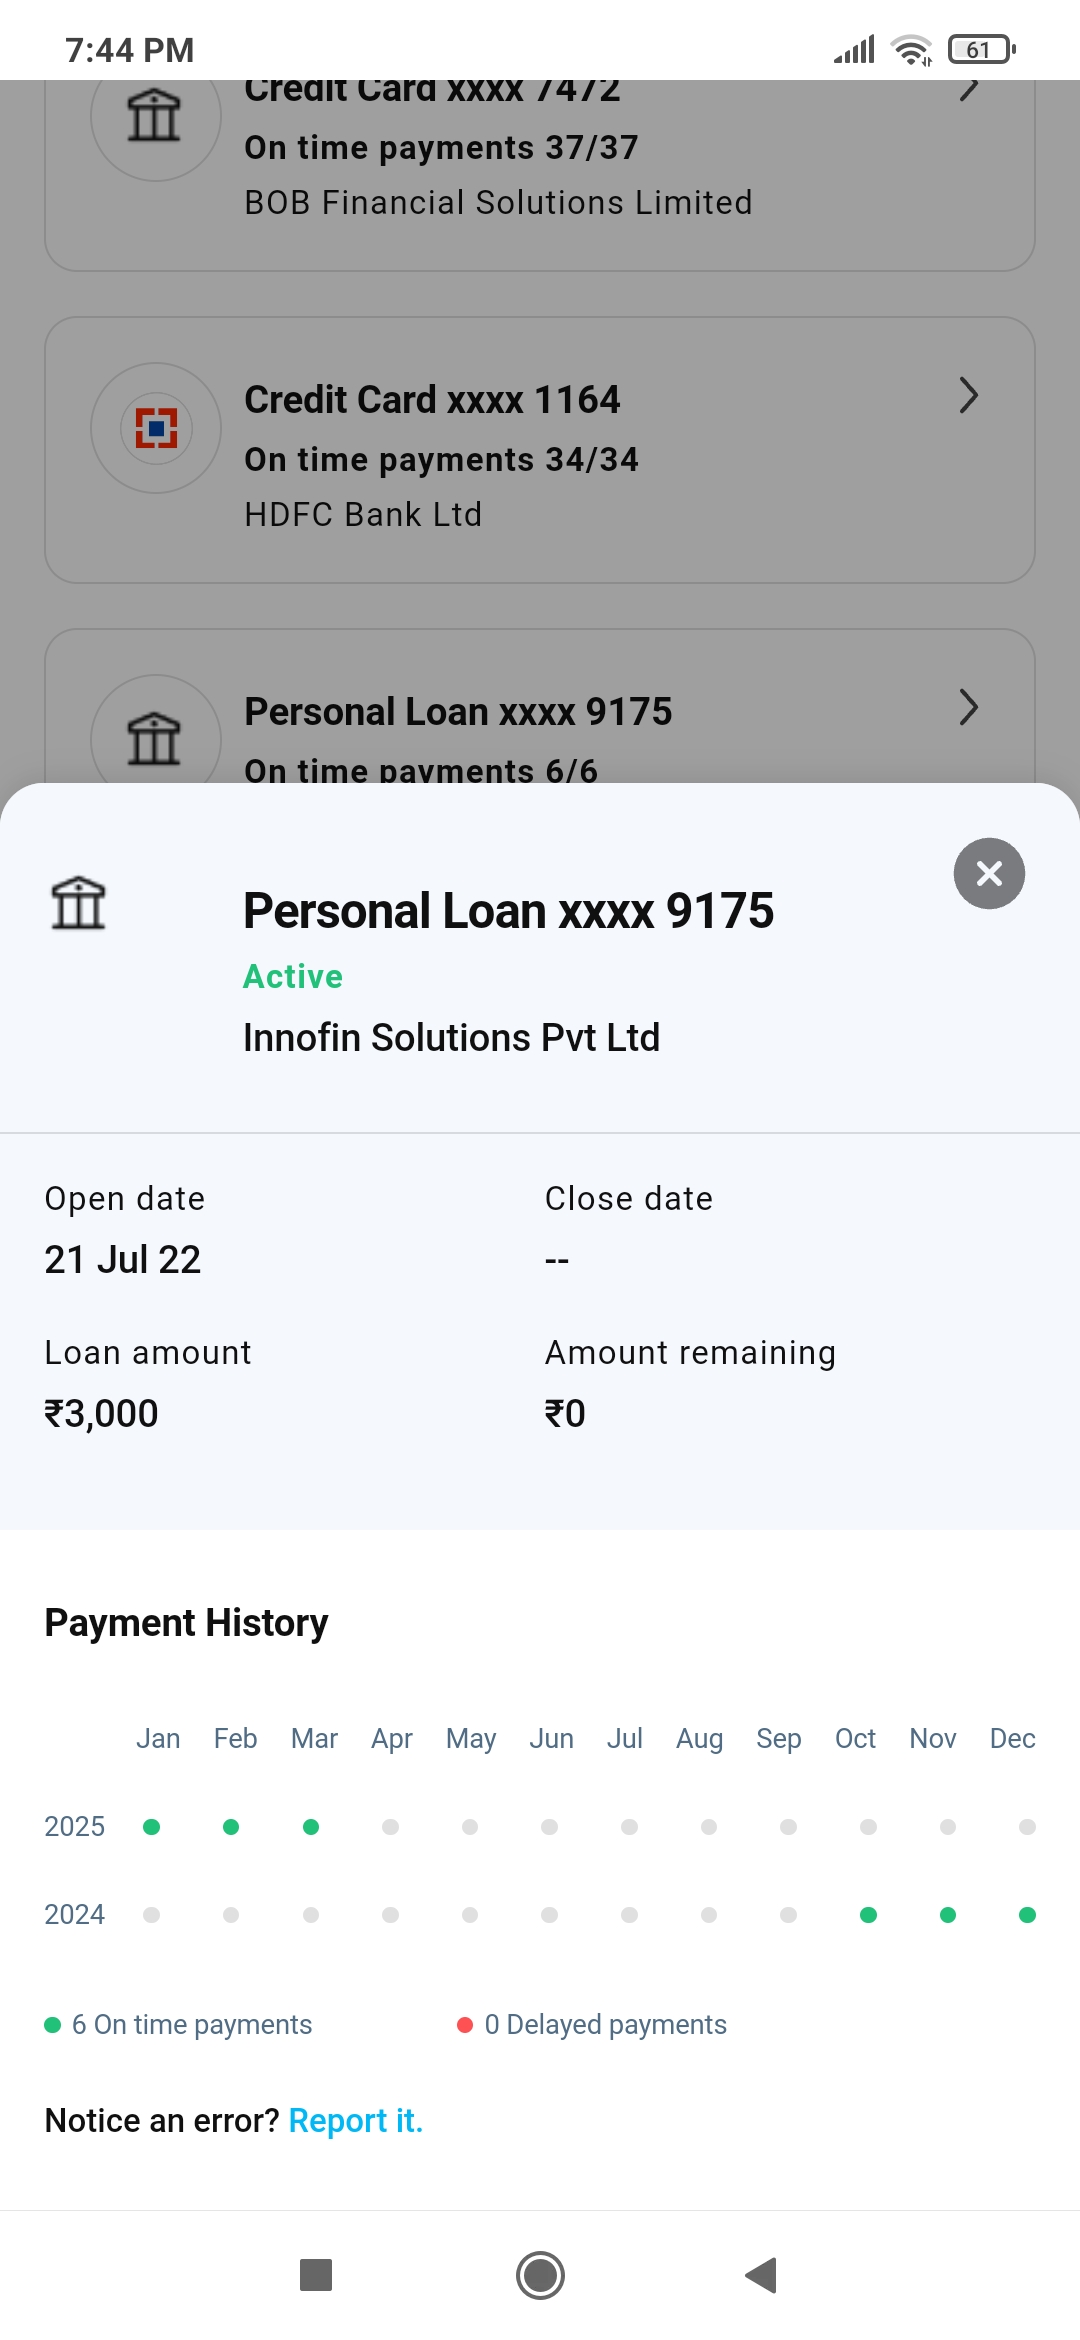The height and width of the screenshot is (2340, 1080).
Task: Click the Report it link
Action: [356, 2120]
